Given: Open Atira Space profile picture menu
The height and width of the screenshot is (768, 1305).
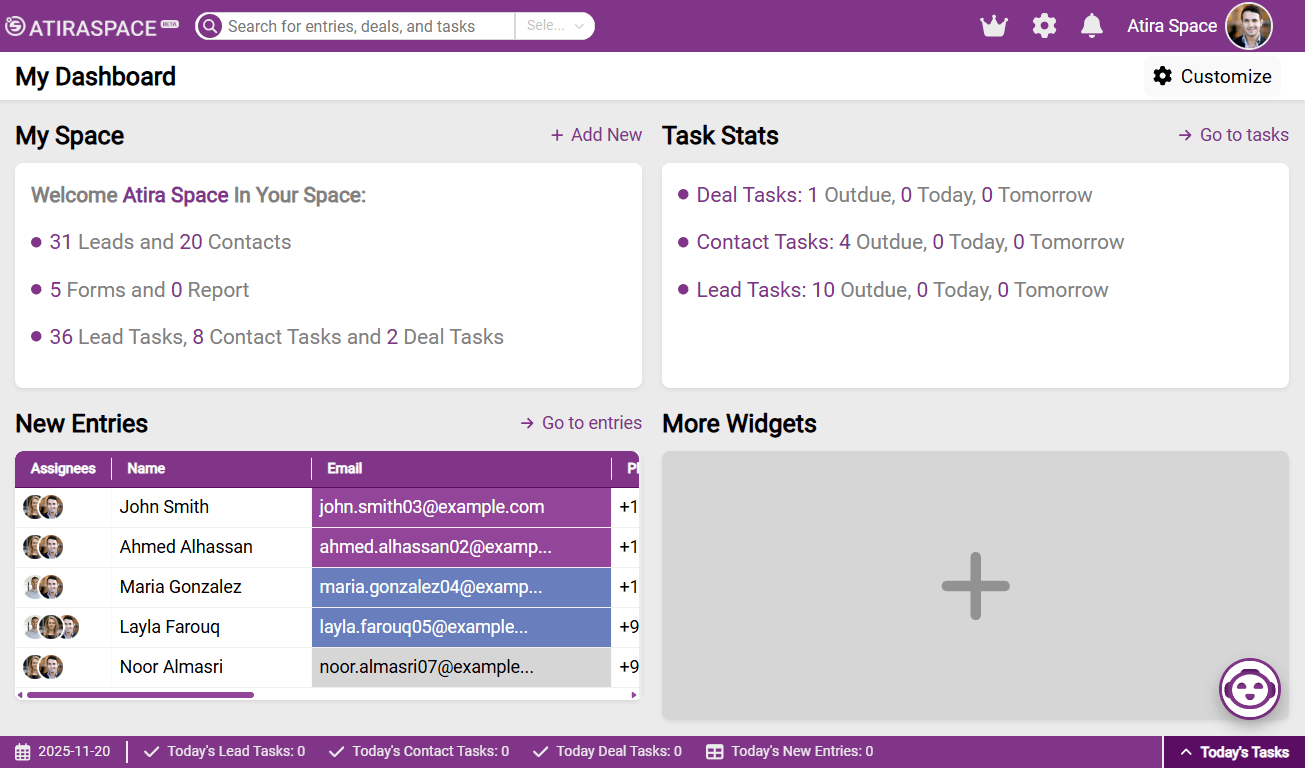Looking at the screenshot, I should click(x=1248, y=26).
